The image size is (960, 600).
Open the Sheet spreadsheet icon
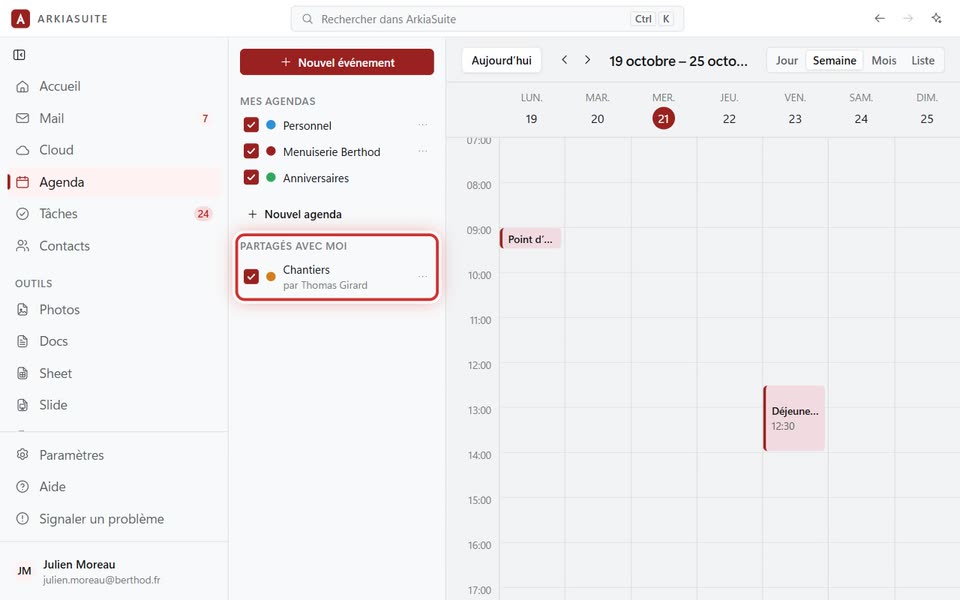coord(23,373)
